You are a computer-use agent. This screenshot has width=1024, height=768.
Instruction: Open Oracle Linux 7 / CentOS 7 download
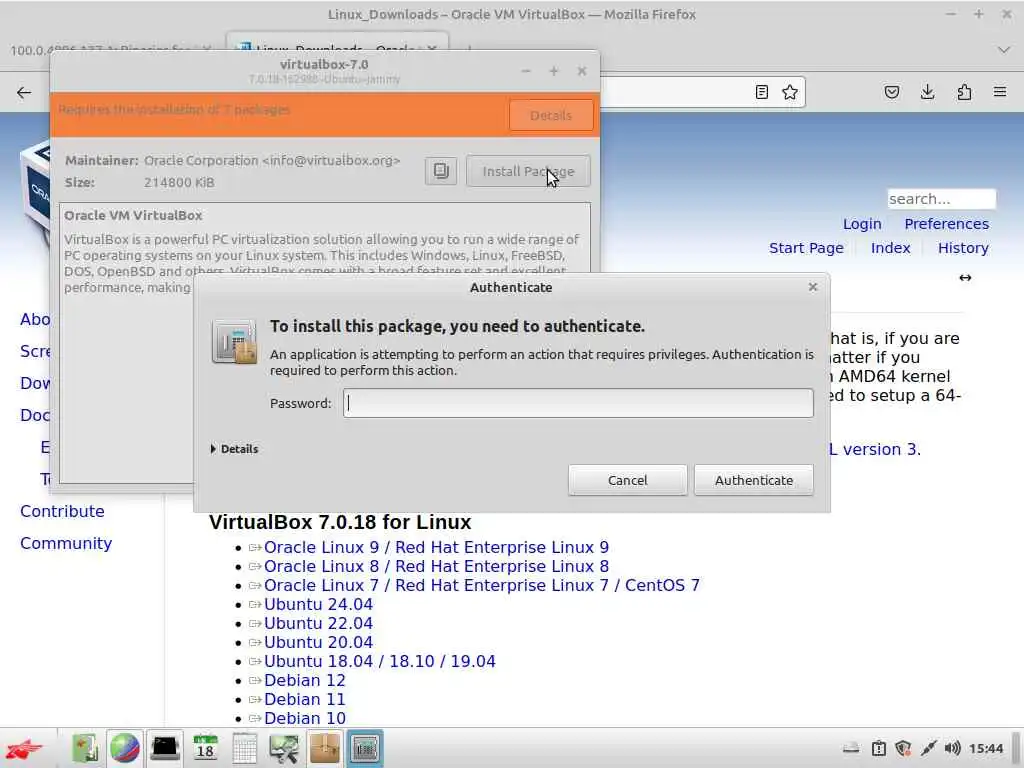[x=481, y=585]
